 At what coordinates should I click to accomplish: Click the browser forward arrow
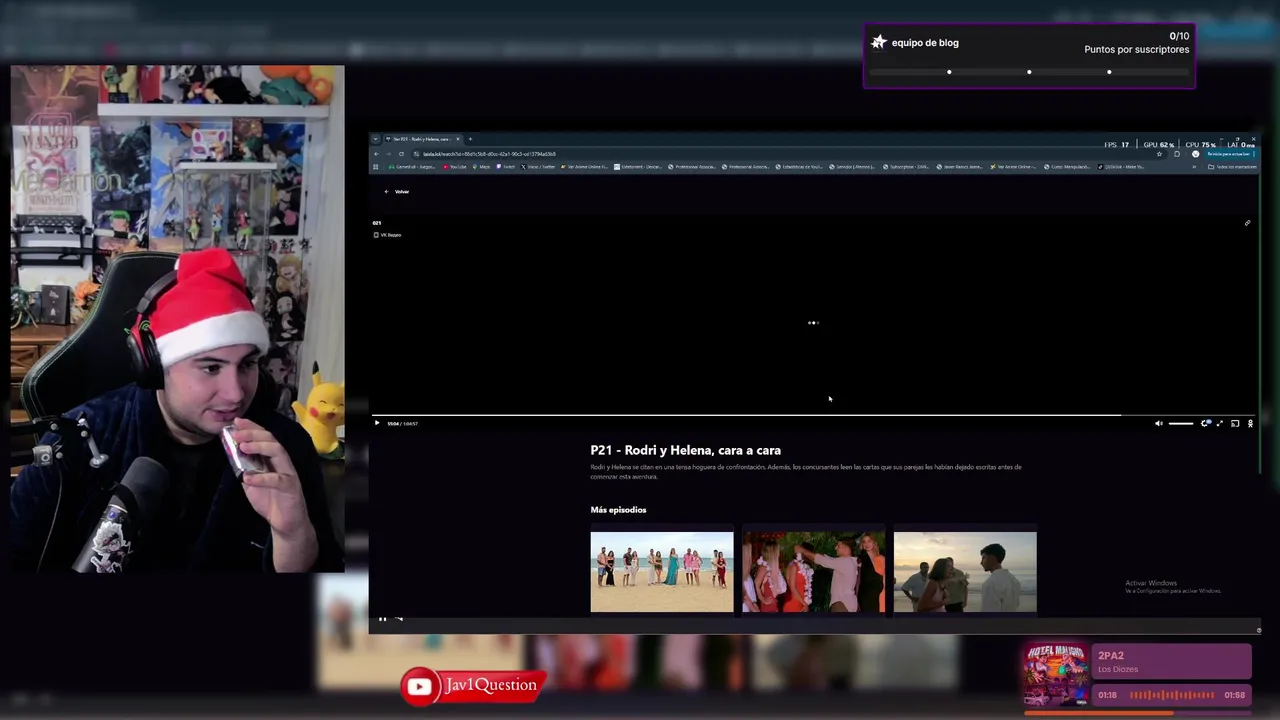click(389, 154)
